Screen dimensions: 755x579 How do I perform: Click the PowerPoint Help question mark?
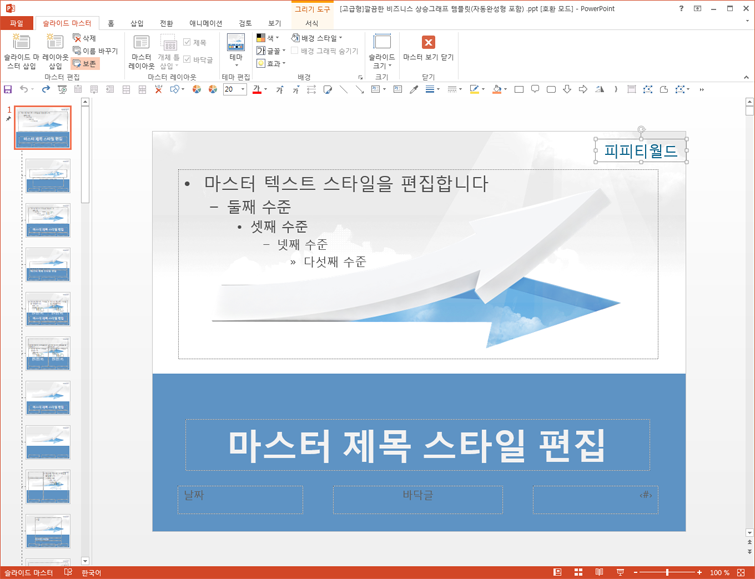pos(681,9)
